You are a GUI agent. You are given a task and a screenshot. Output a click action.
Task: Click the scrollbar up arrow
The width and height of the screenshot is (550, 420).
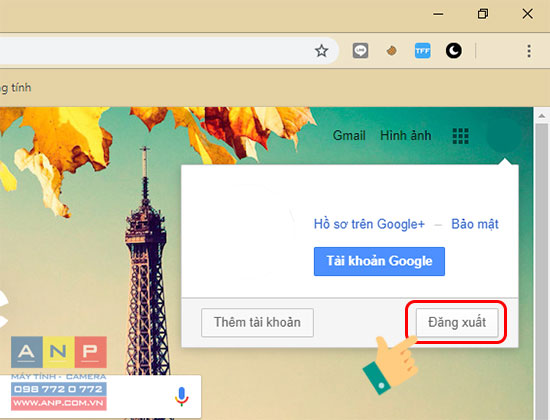542,116
